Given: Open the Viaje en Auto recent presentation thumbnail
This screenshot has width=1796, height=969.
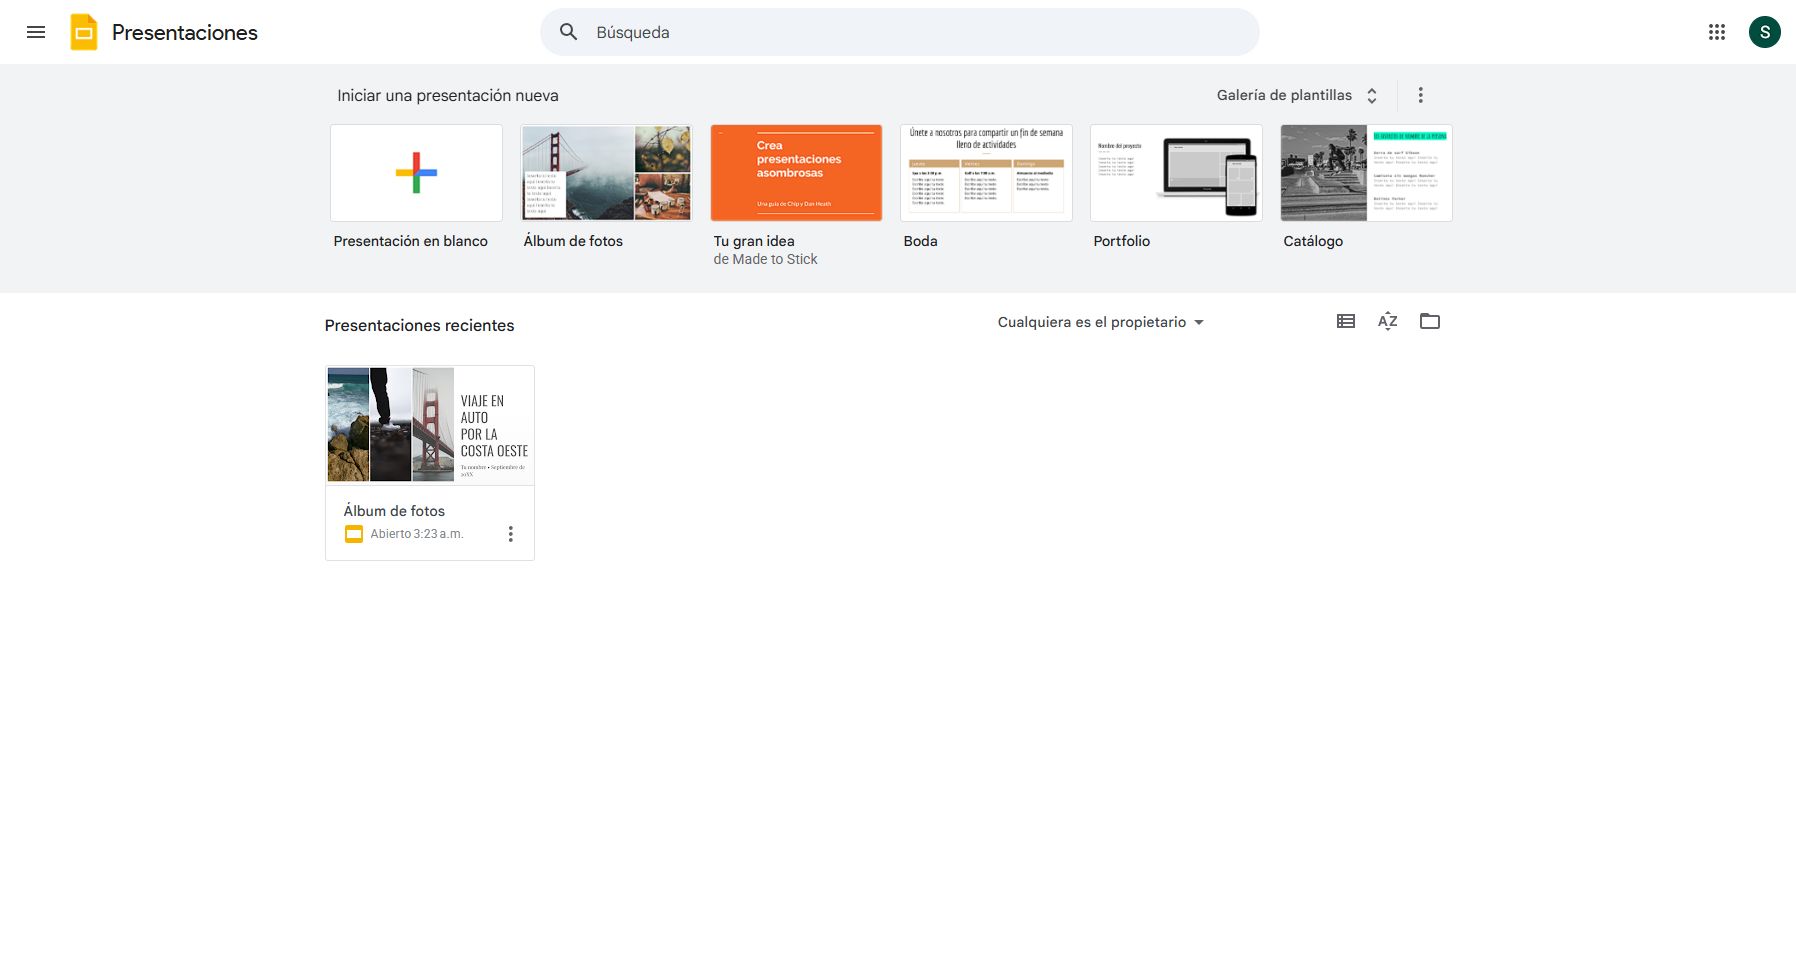Looking at the screenshot, I should click(x=429, y=424).
